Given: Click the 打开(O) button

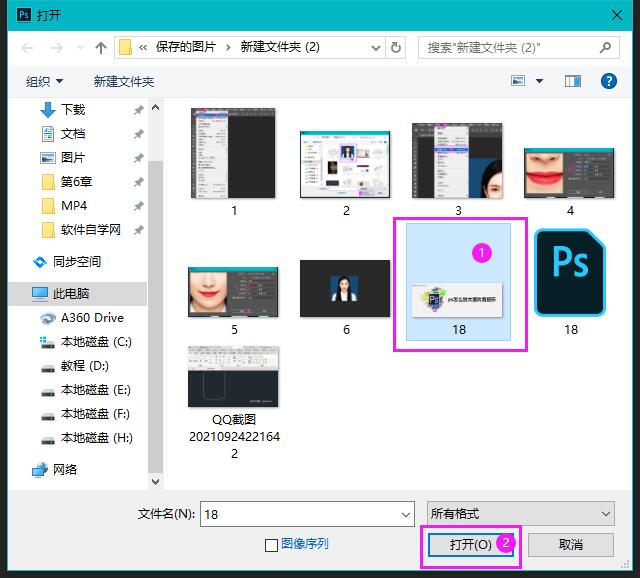Looking at the screenshot, I should [471, 545].
